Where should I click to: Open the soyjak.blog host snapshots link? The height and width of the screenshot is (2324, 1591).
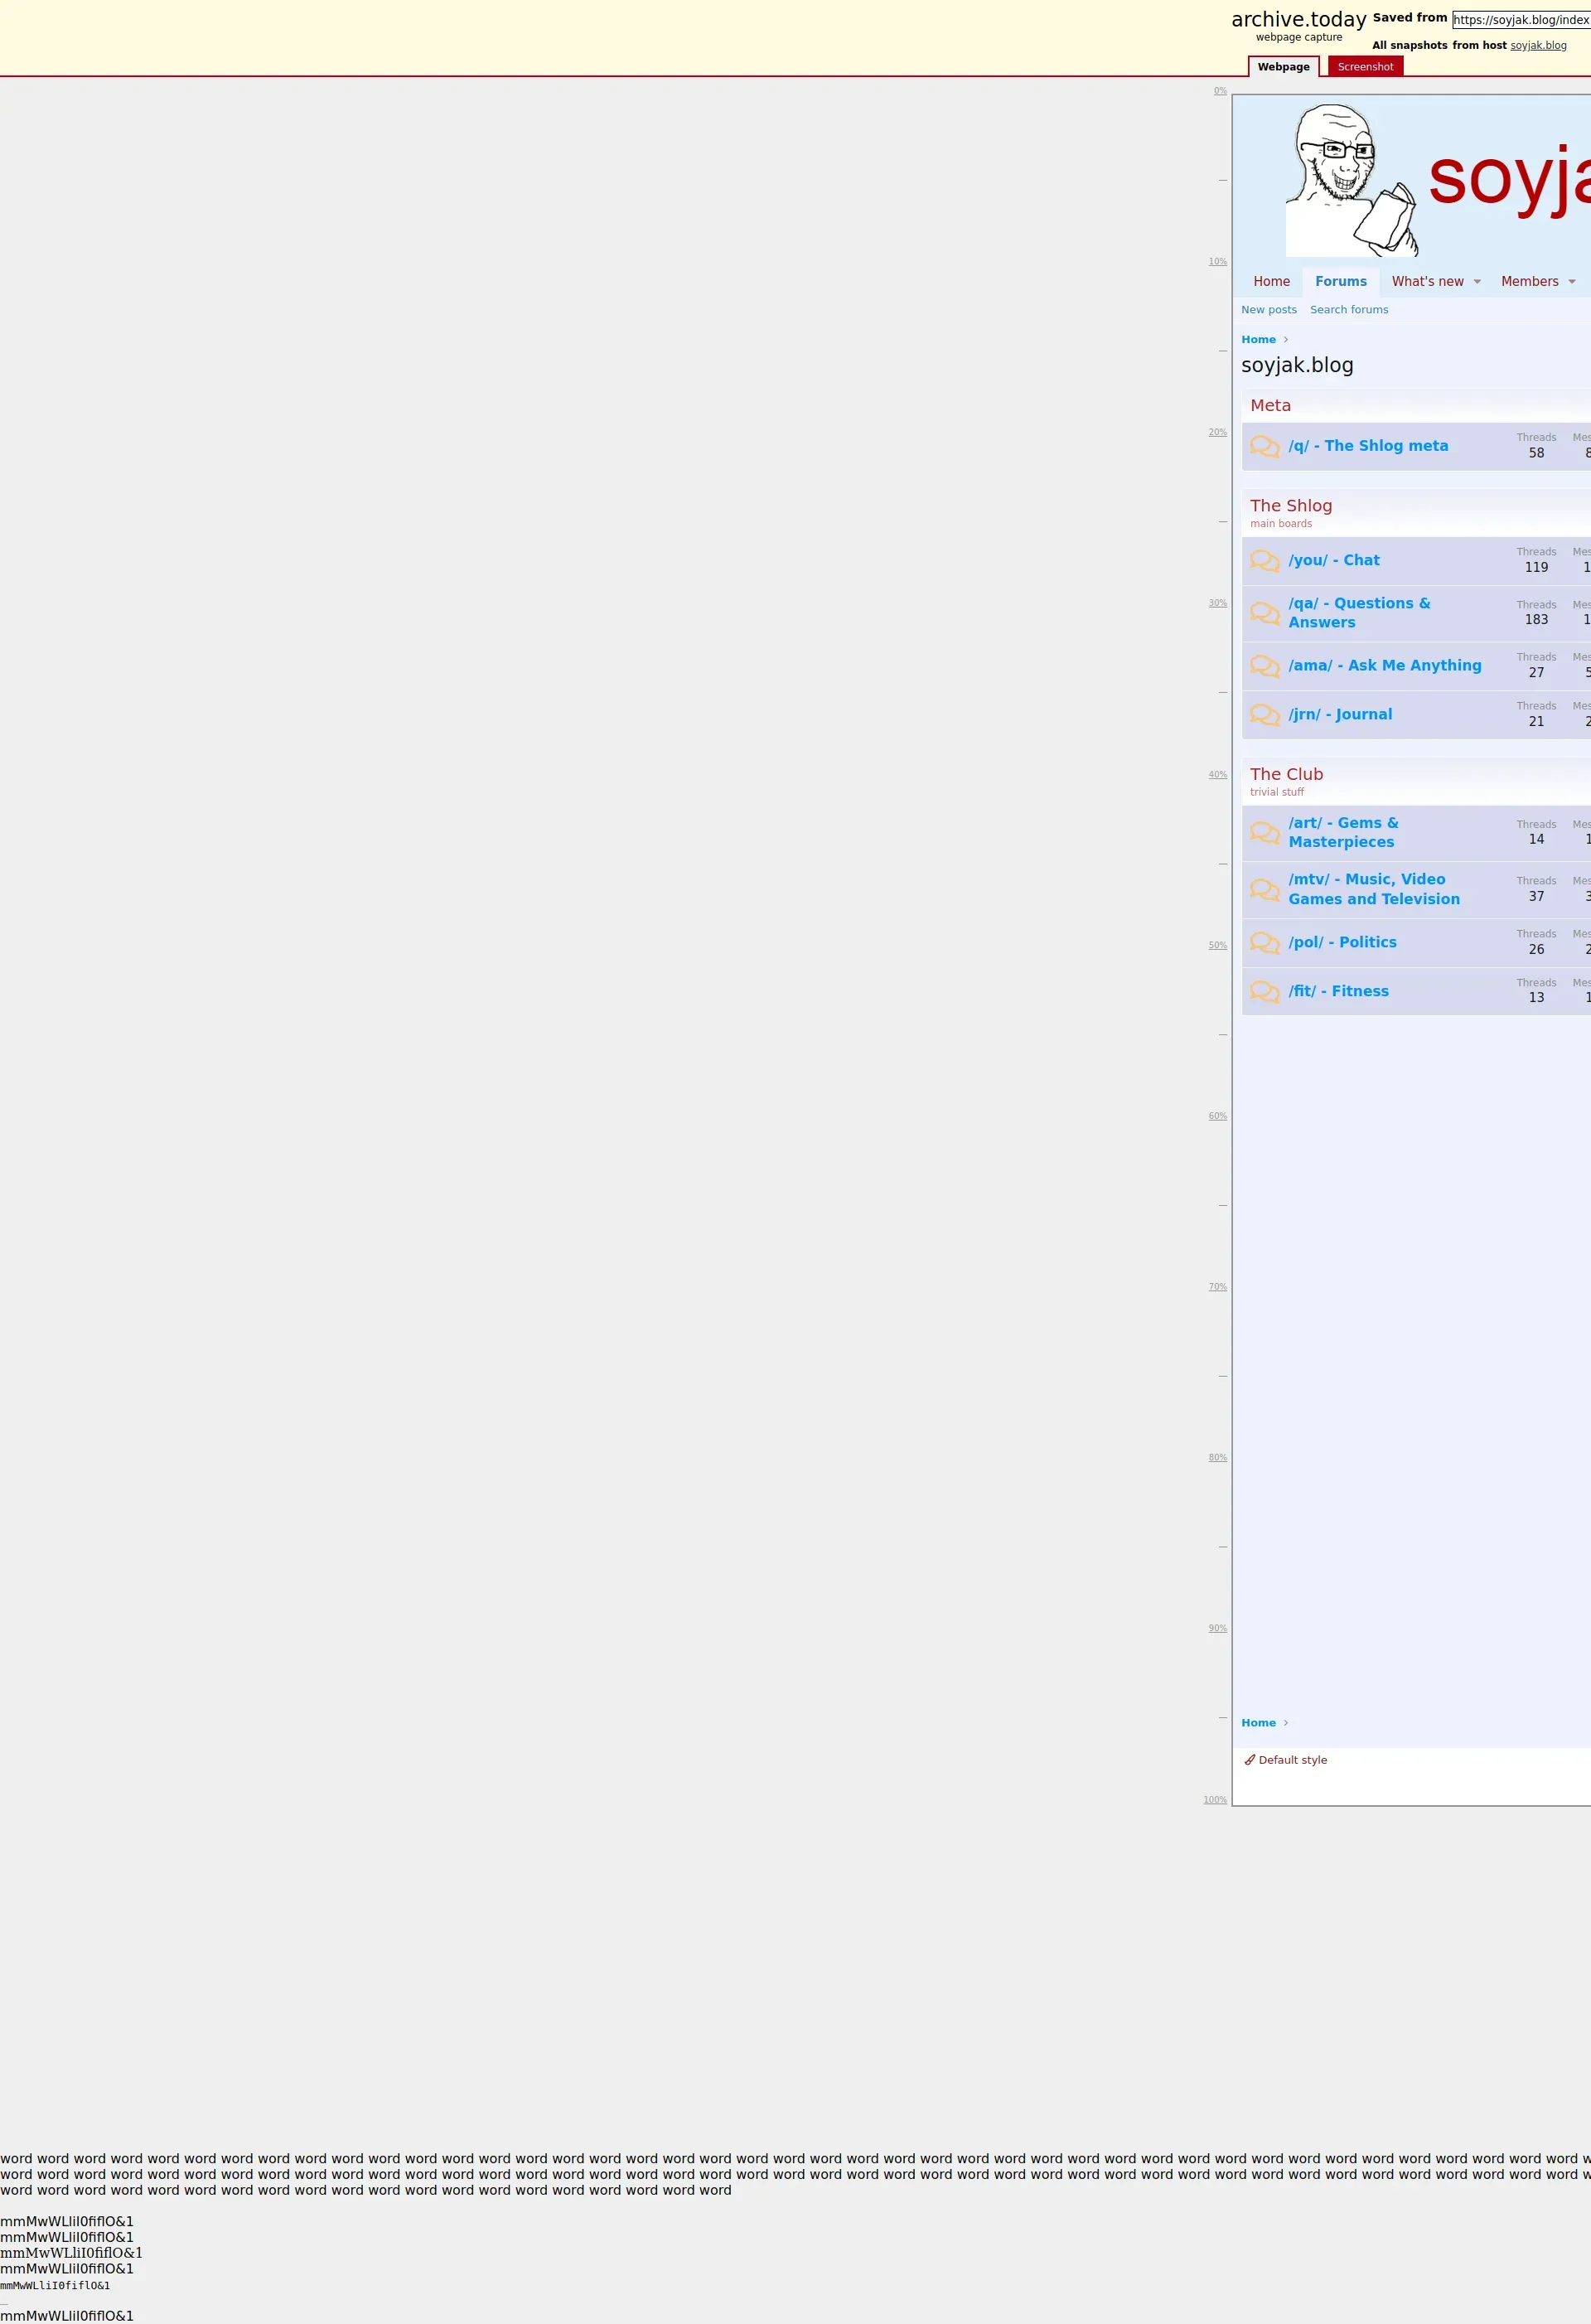1538,46
